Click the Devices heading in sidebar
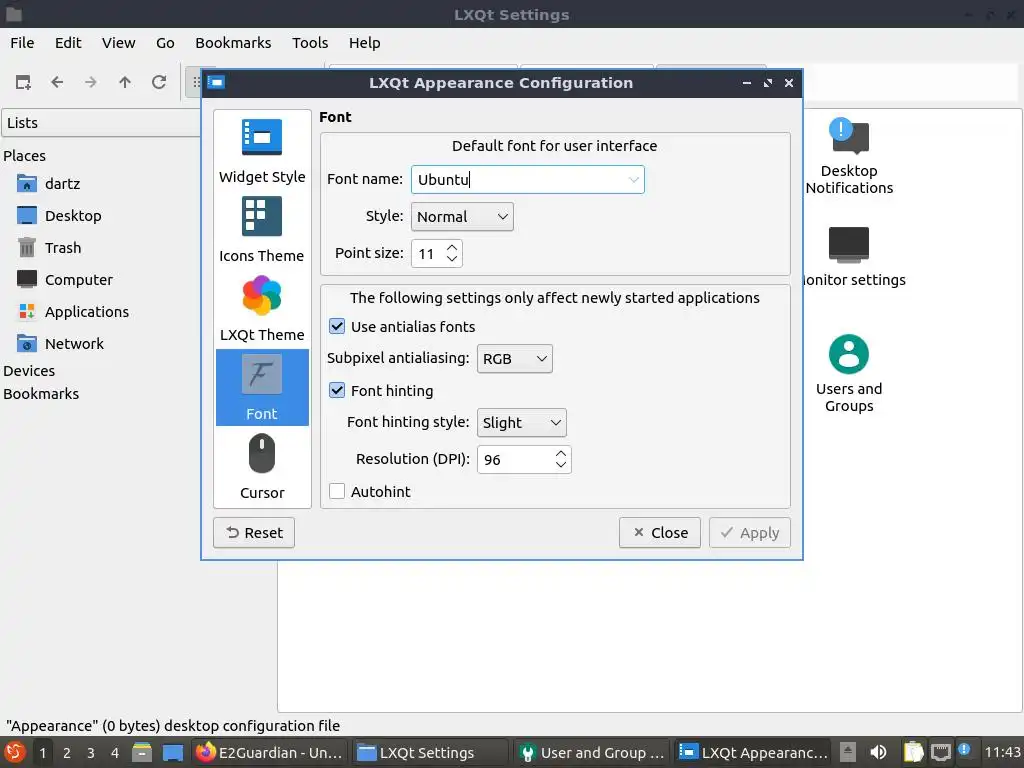 (x=29, y=371)
